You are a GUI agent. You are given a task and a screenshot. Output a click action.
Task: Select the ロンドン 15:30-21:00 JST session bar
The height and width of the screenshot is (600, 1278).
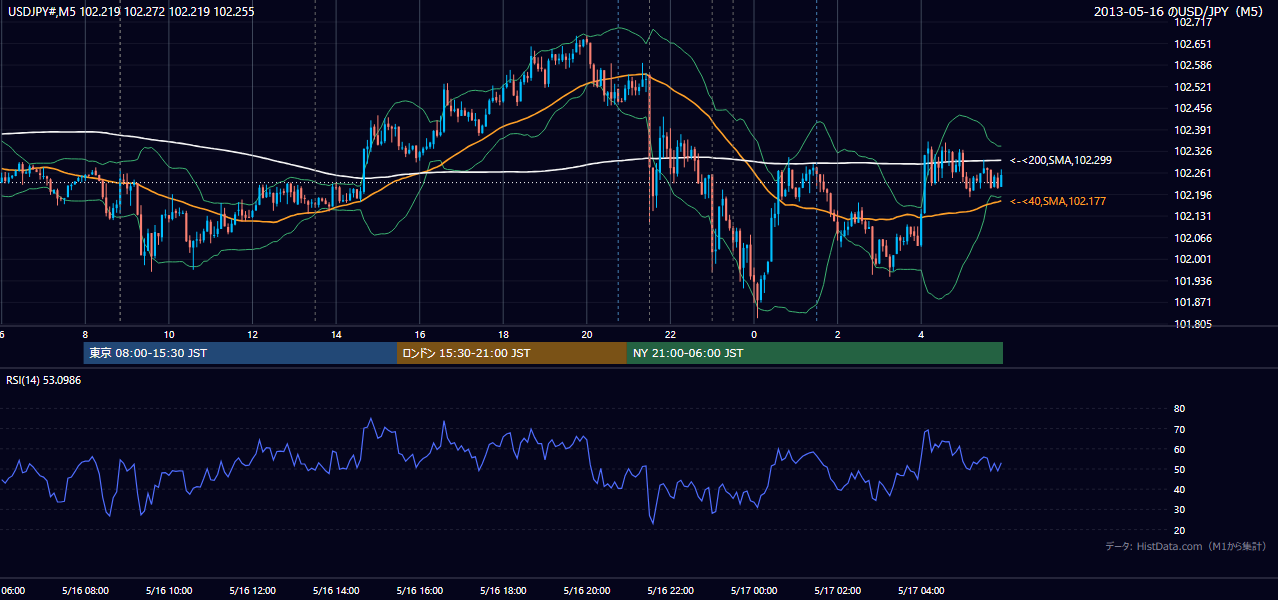[x=512, y=353]
